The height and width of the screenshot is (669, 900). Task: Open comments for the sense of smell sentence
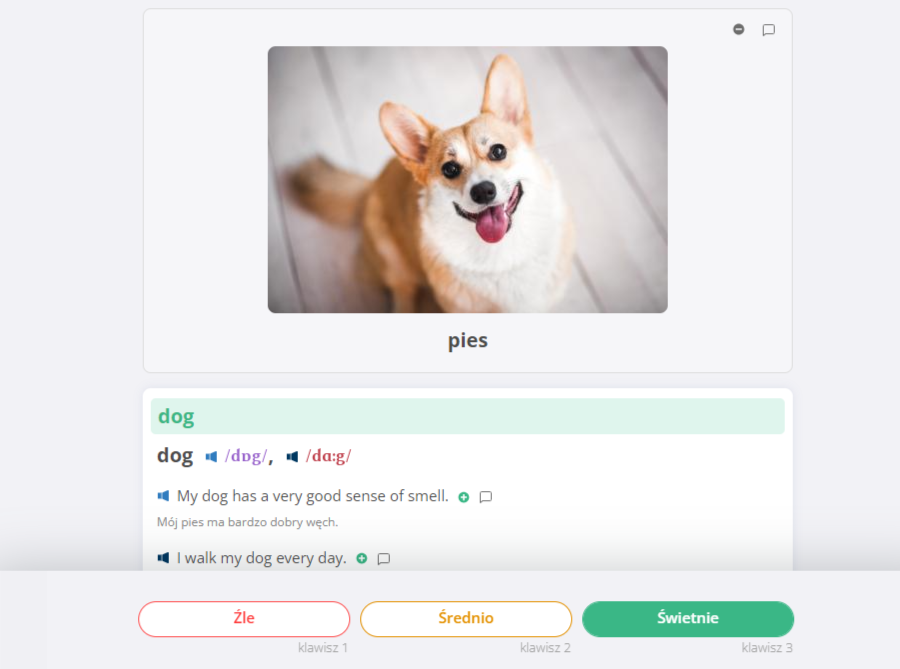click(486, 497)
